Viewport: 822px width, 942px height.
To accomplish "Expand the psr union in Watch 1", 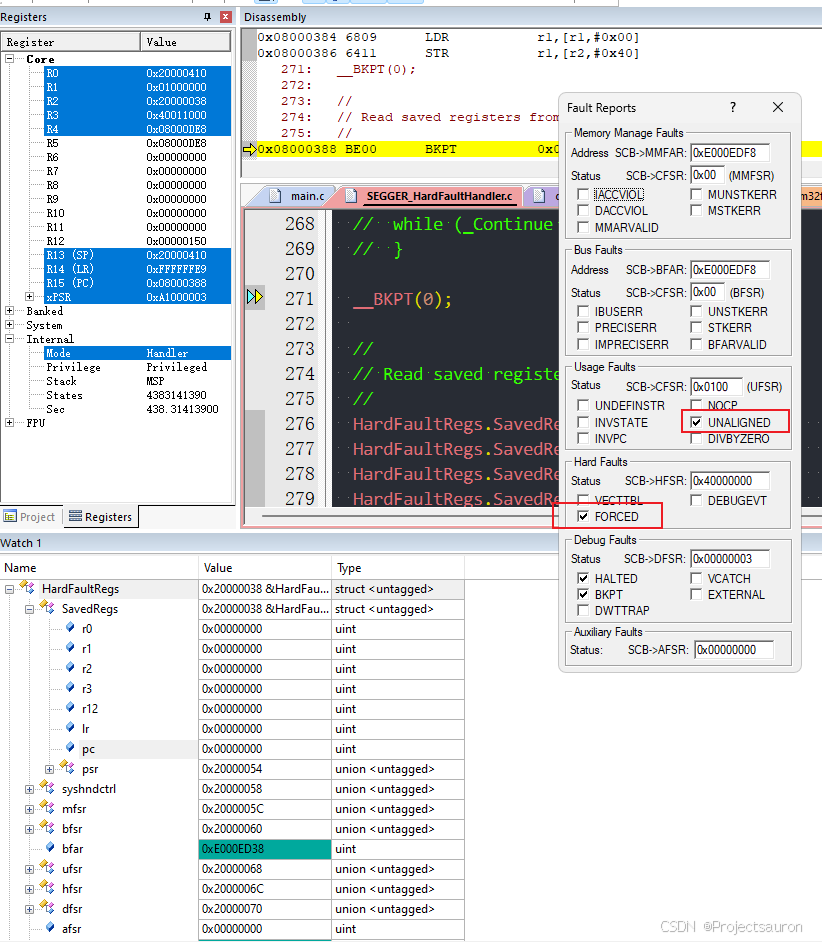I will 50,769.
